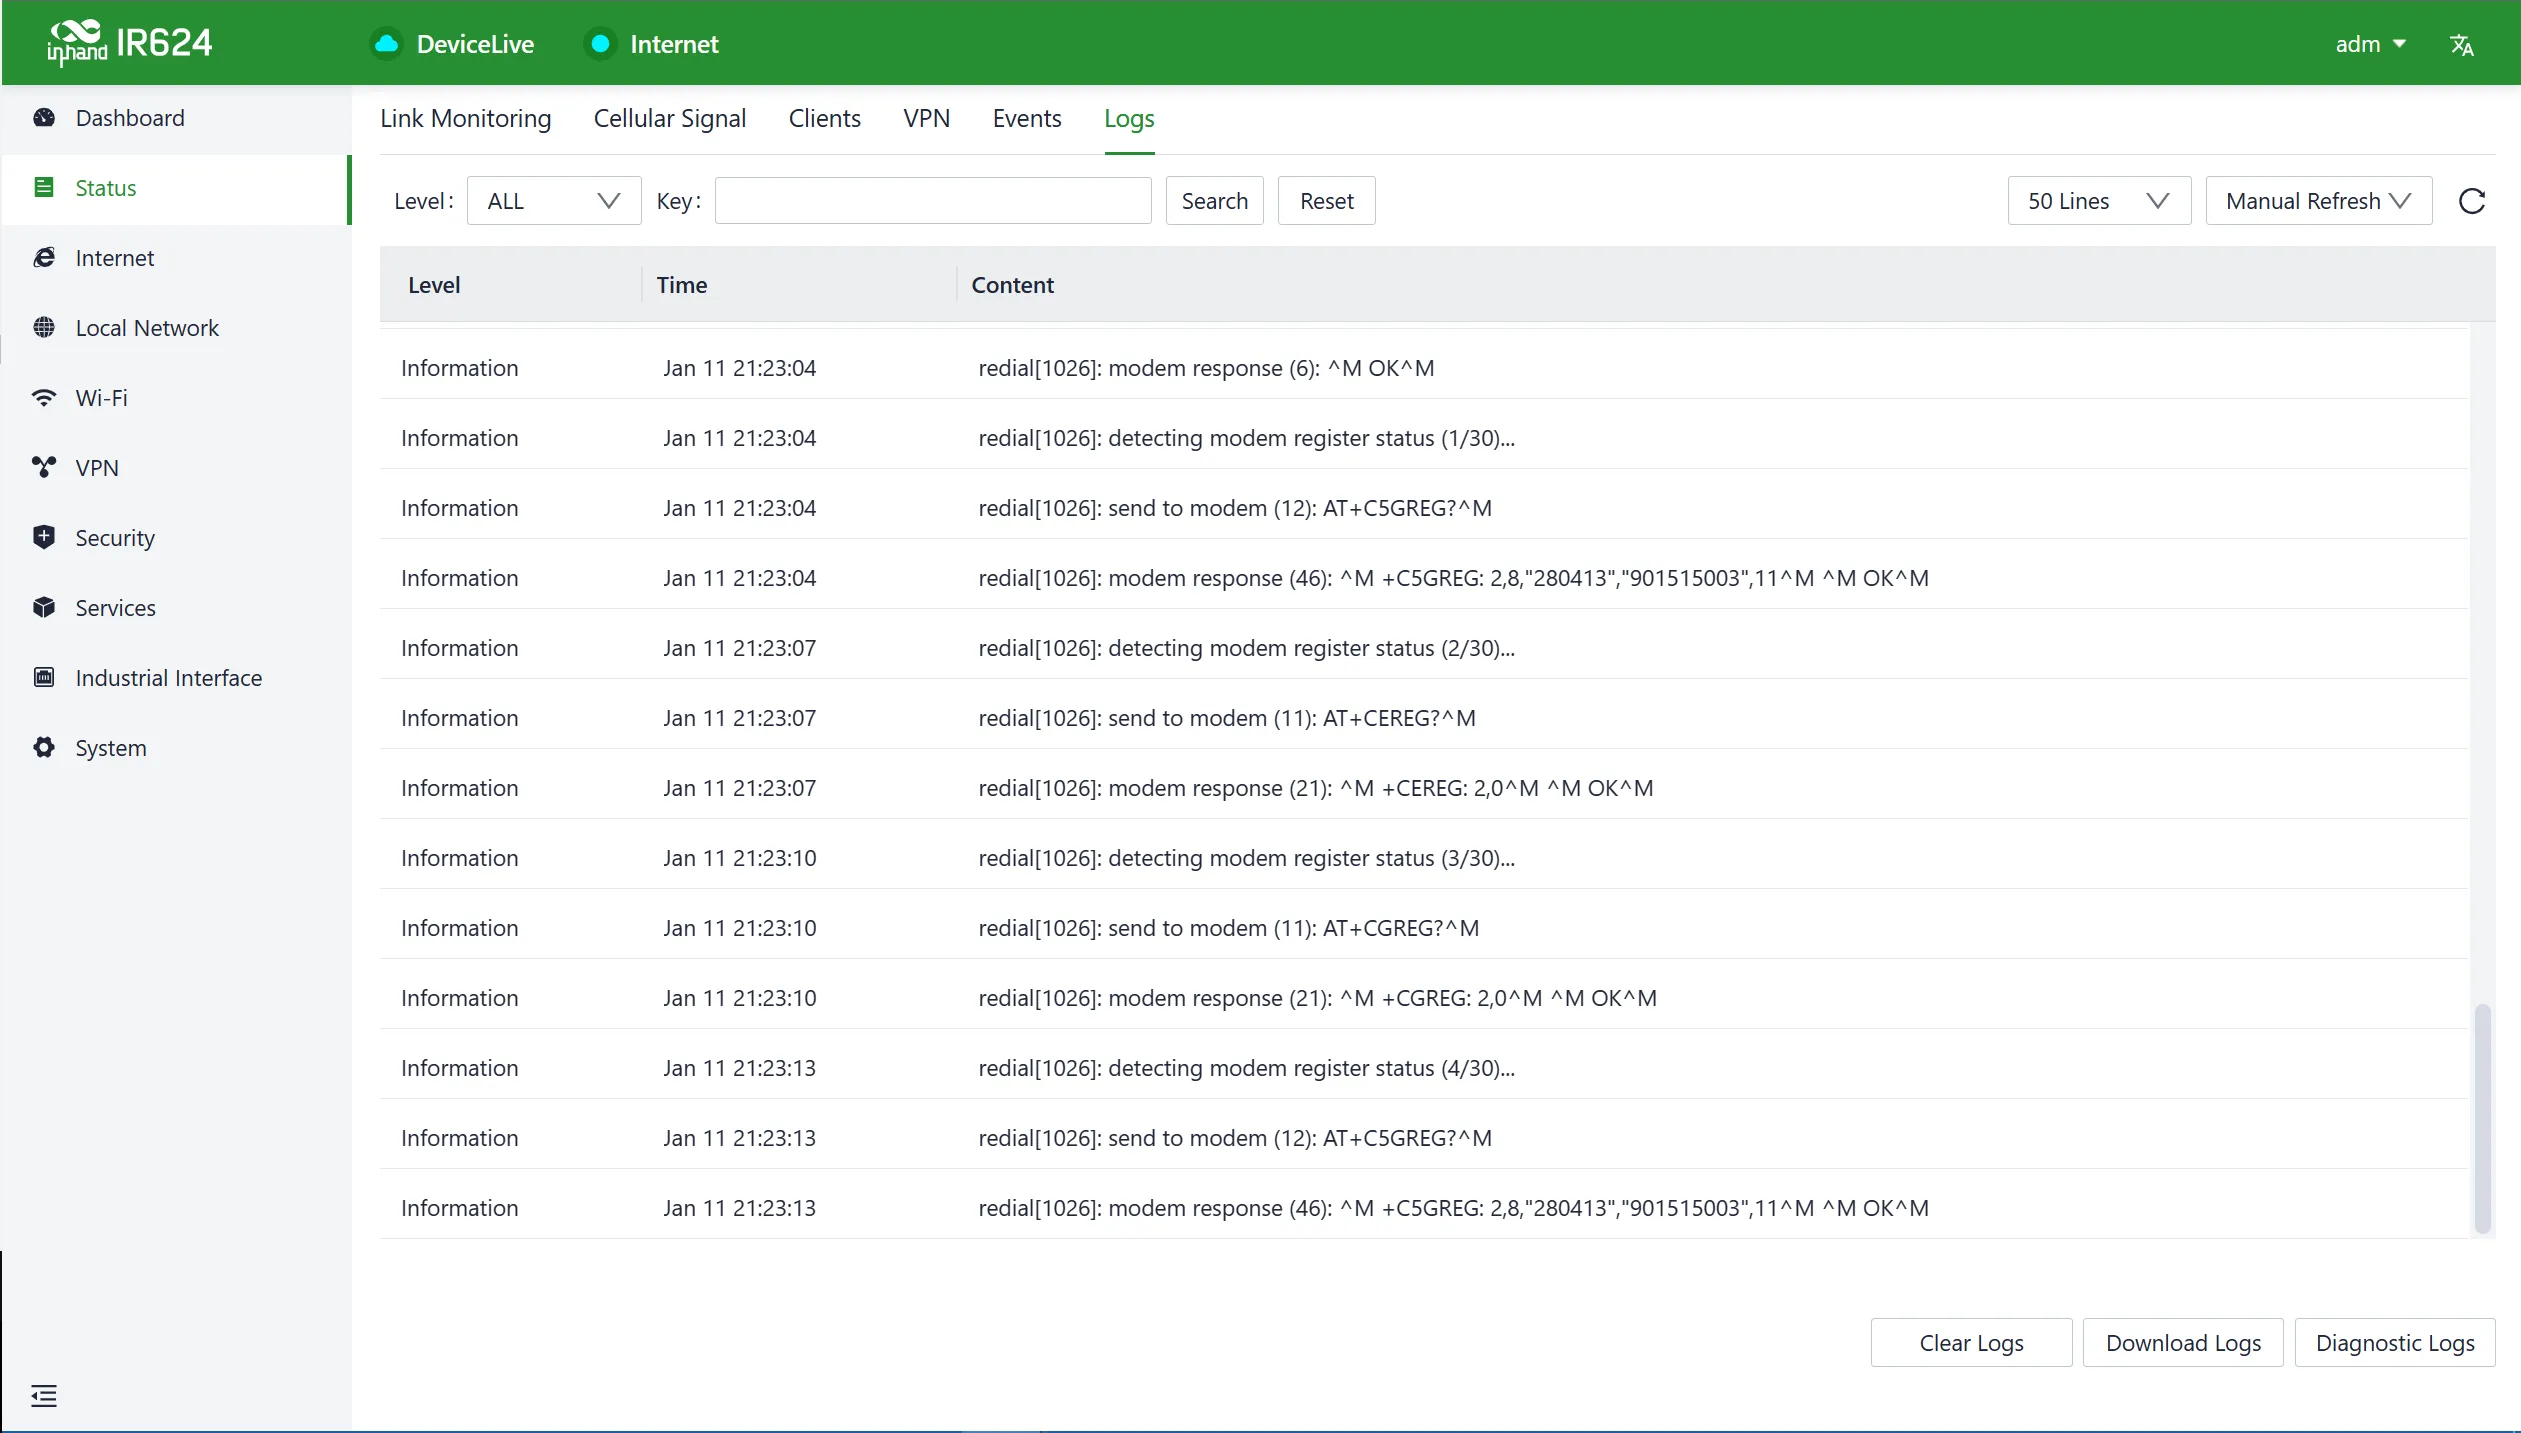
Task: Click the Status sidebar icon
Action: pyautogui.click(x=44, y=188)
